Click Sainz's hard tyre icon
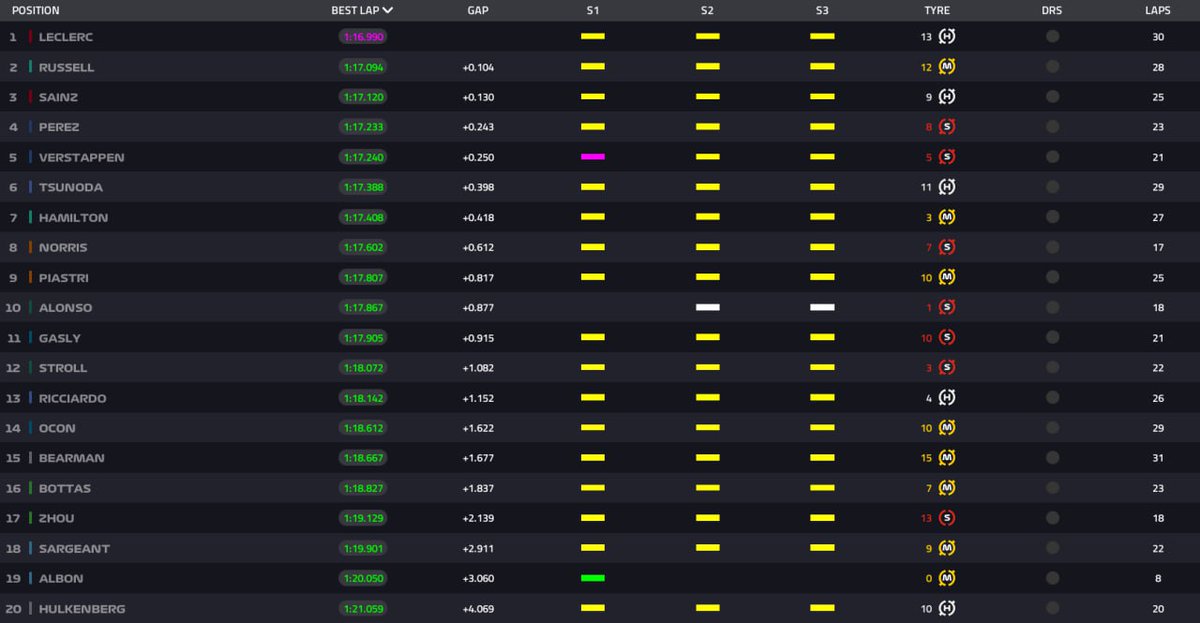 (947, 97)
